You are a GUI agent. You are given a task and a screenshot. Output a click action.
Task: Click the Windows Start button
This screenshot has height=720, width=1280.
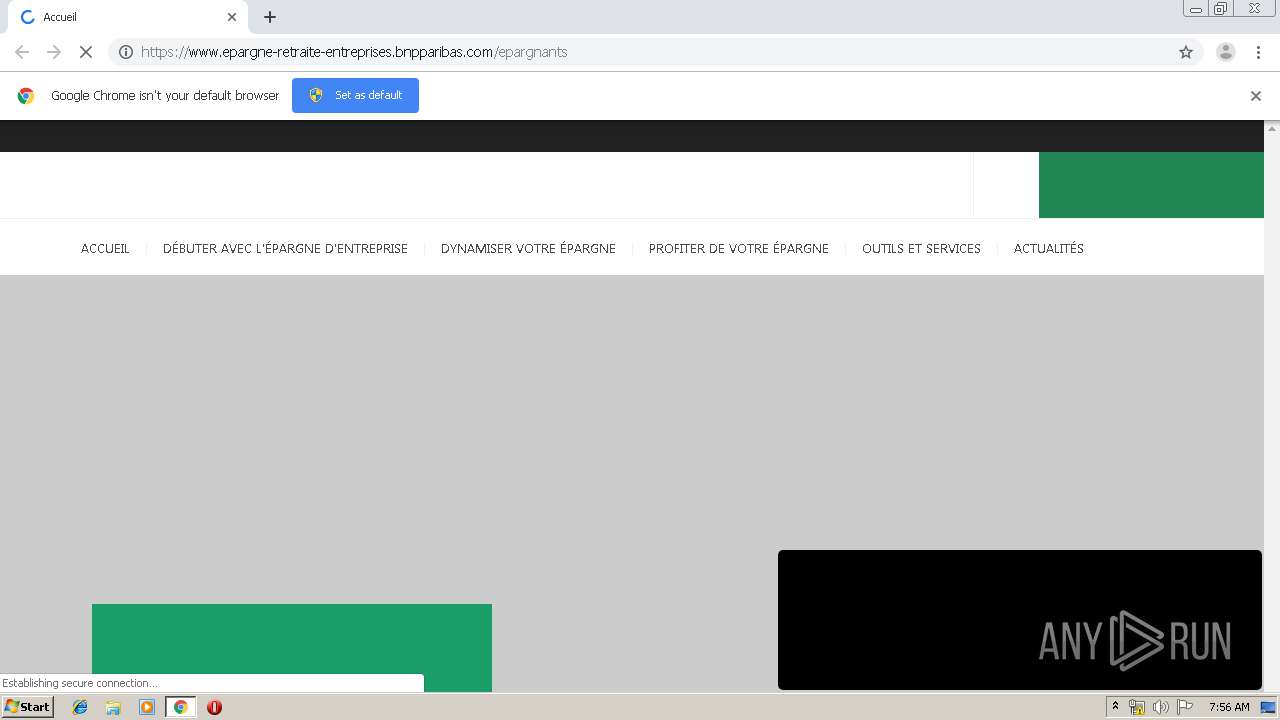point(27,706)
